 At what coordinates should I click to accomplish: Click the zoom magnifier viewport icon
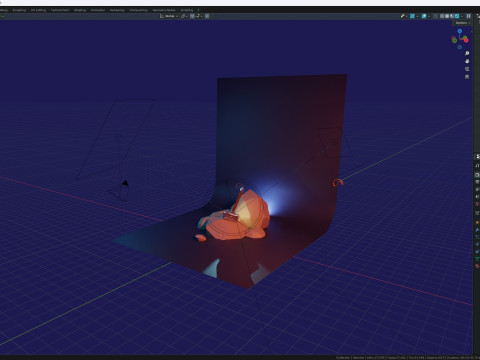467,53
